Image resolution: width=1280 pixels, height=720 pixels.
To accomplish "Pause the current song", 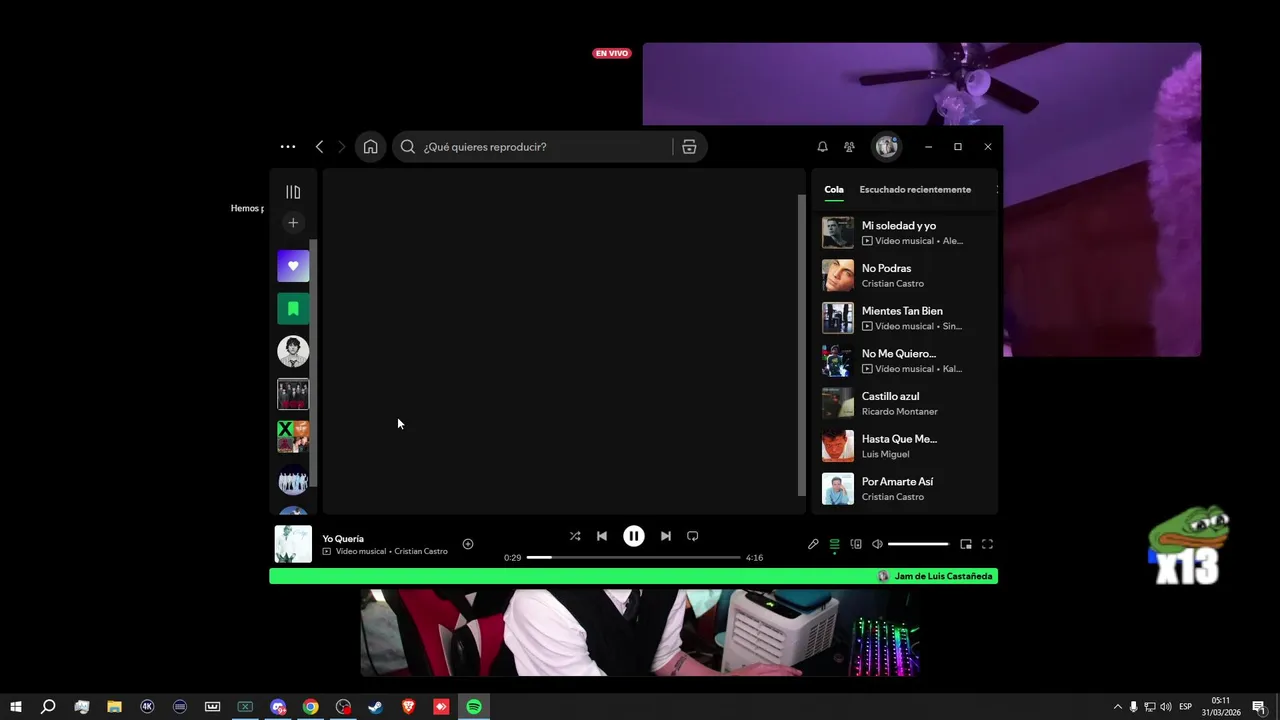I will [x=634, y=536].
